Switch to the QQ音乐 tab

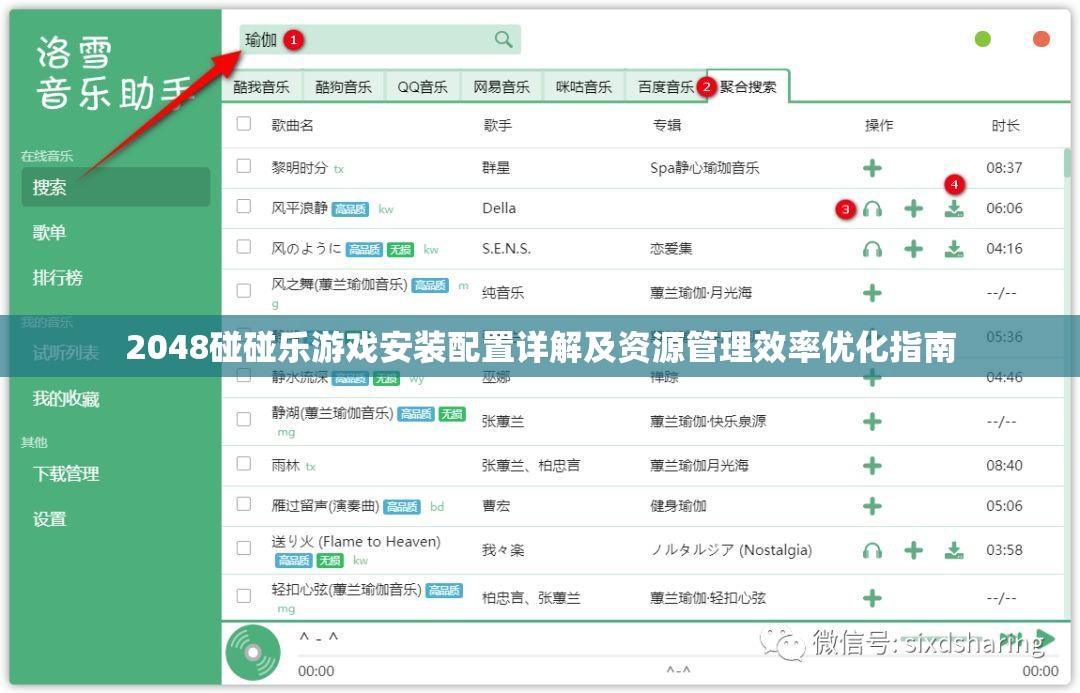422,87
